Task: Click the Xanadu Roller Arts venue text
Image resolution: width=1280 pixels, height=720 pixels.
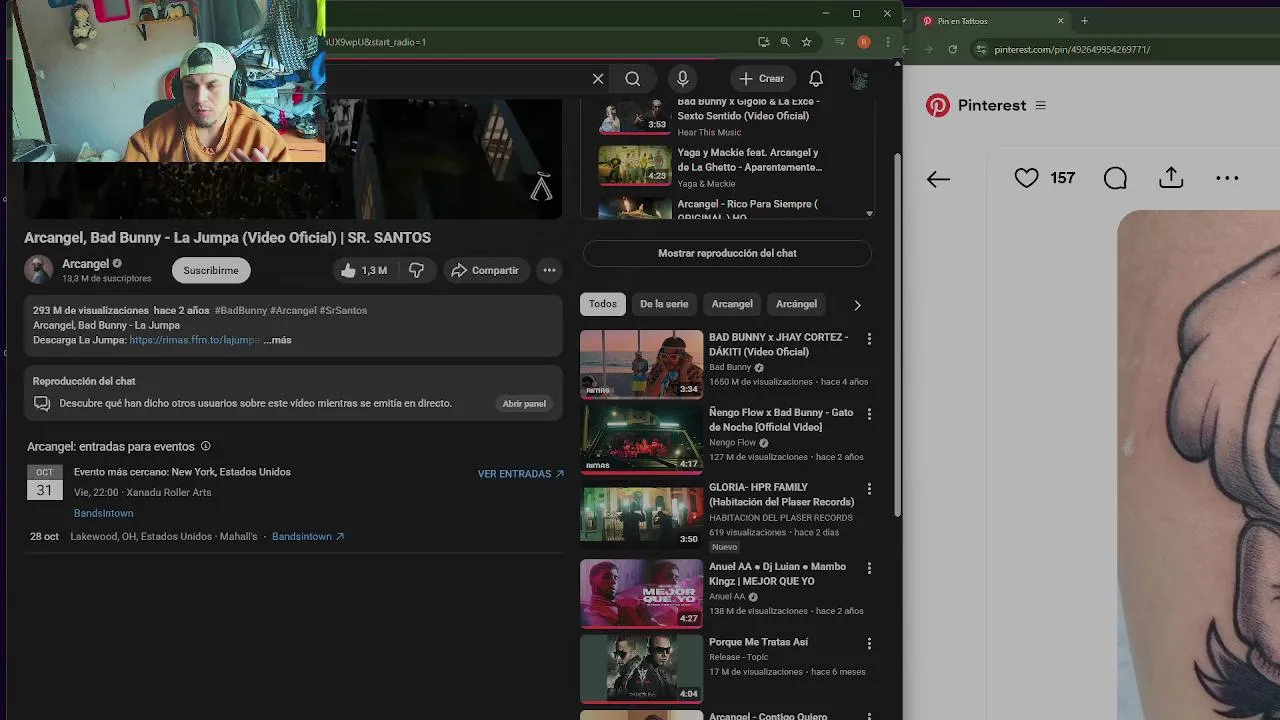Action: coord(168,493)
